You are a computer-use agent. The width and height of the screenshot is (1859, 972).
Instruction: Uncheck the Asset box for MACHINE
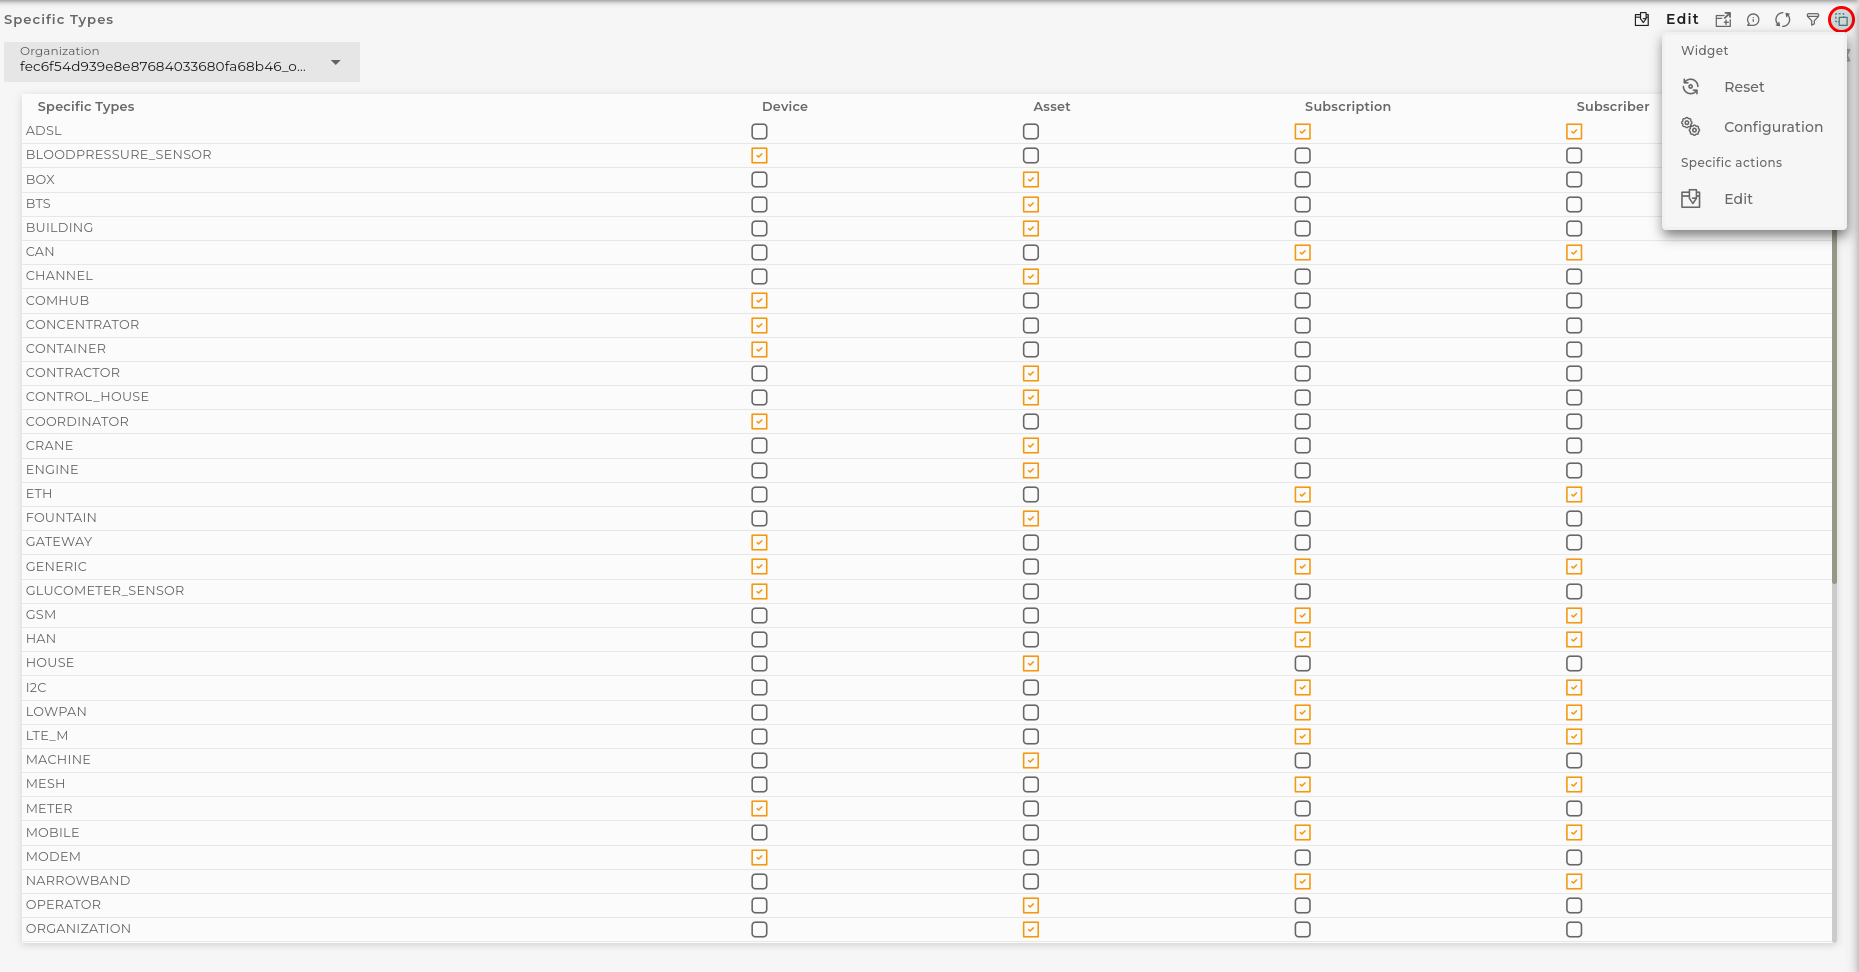[x=1031, y=760]
